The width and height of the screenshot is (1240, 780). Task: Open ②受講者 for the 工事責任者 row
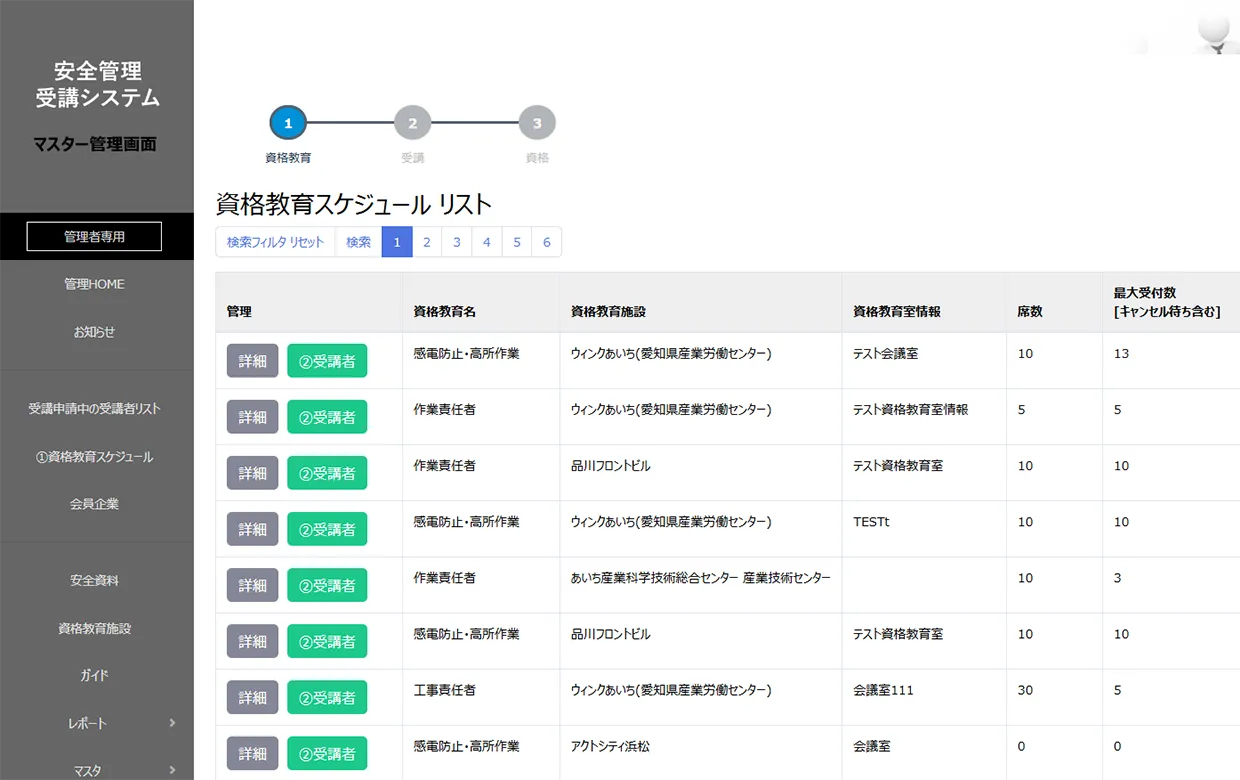(x=327, y=697)
